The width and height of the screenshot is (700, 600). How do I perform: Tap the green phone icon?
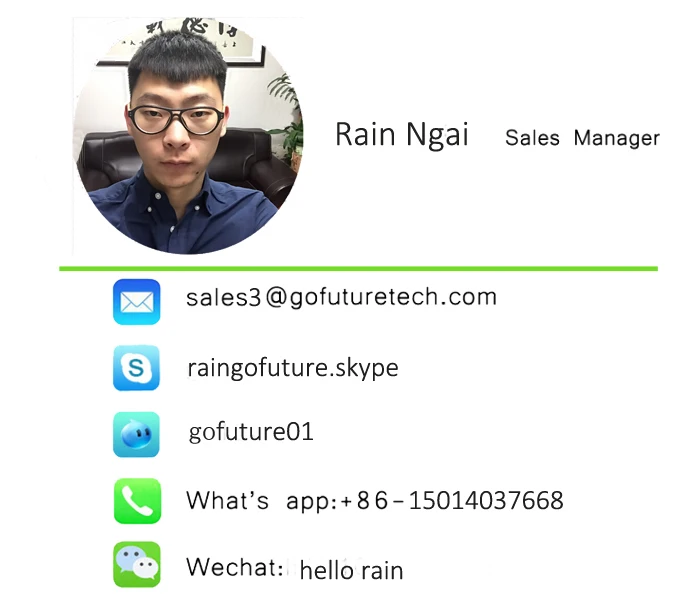pos(137,501)
